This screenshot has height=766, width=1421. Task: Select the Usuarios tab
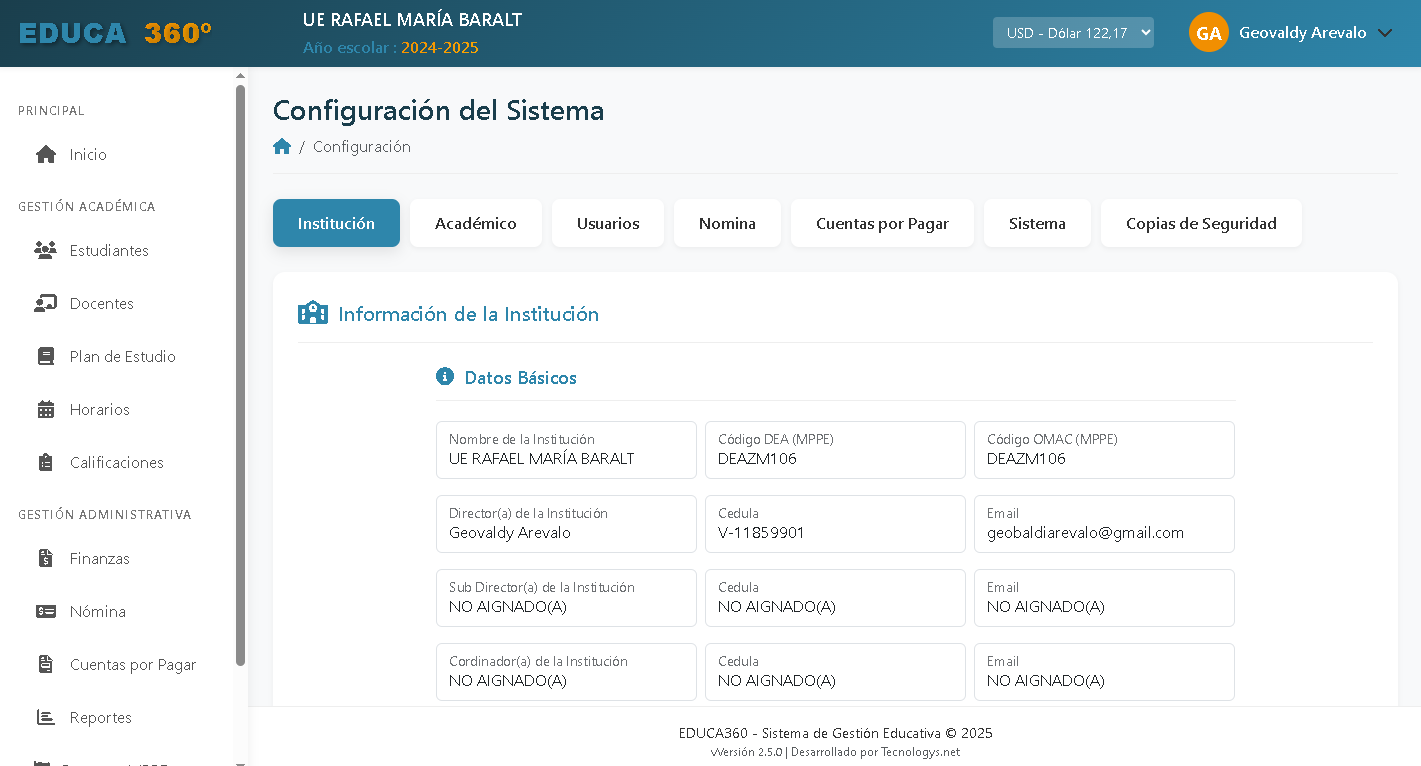point(608,223)
